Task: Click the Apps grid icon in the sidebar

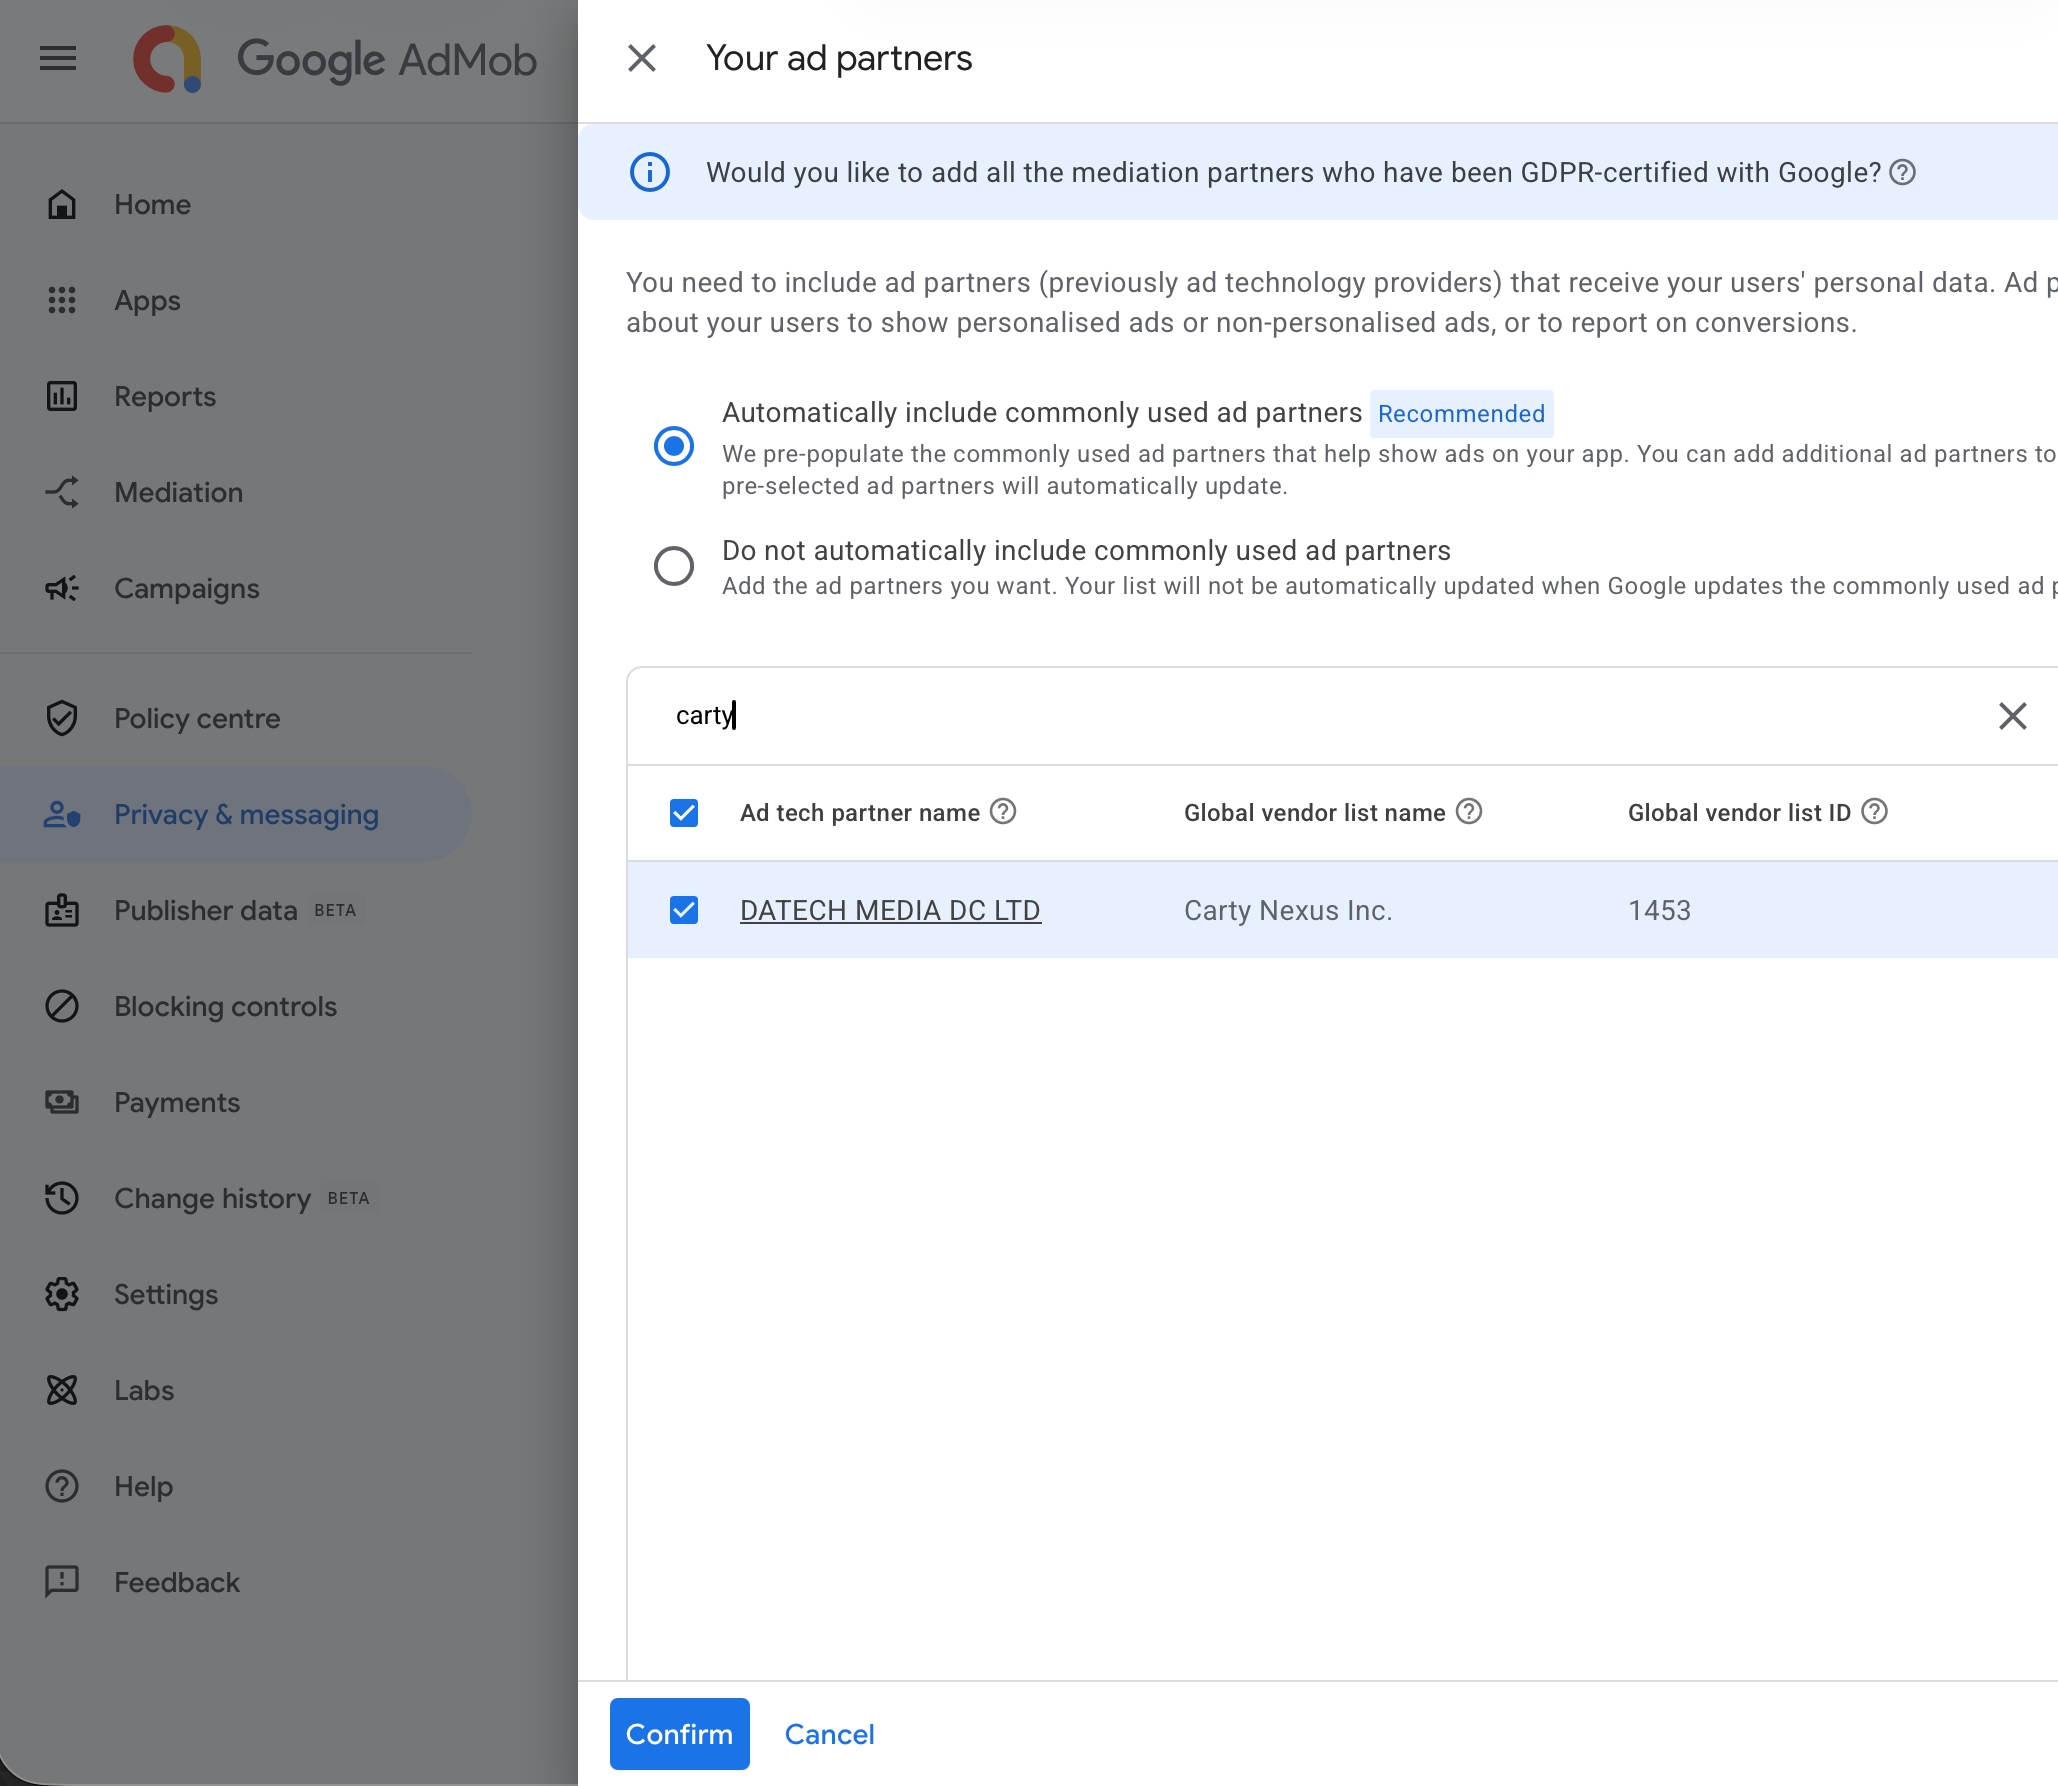Action: pyautogui.click(x=62, y=300)
